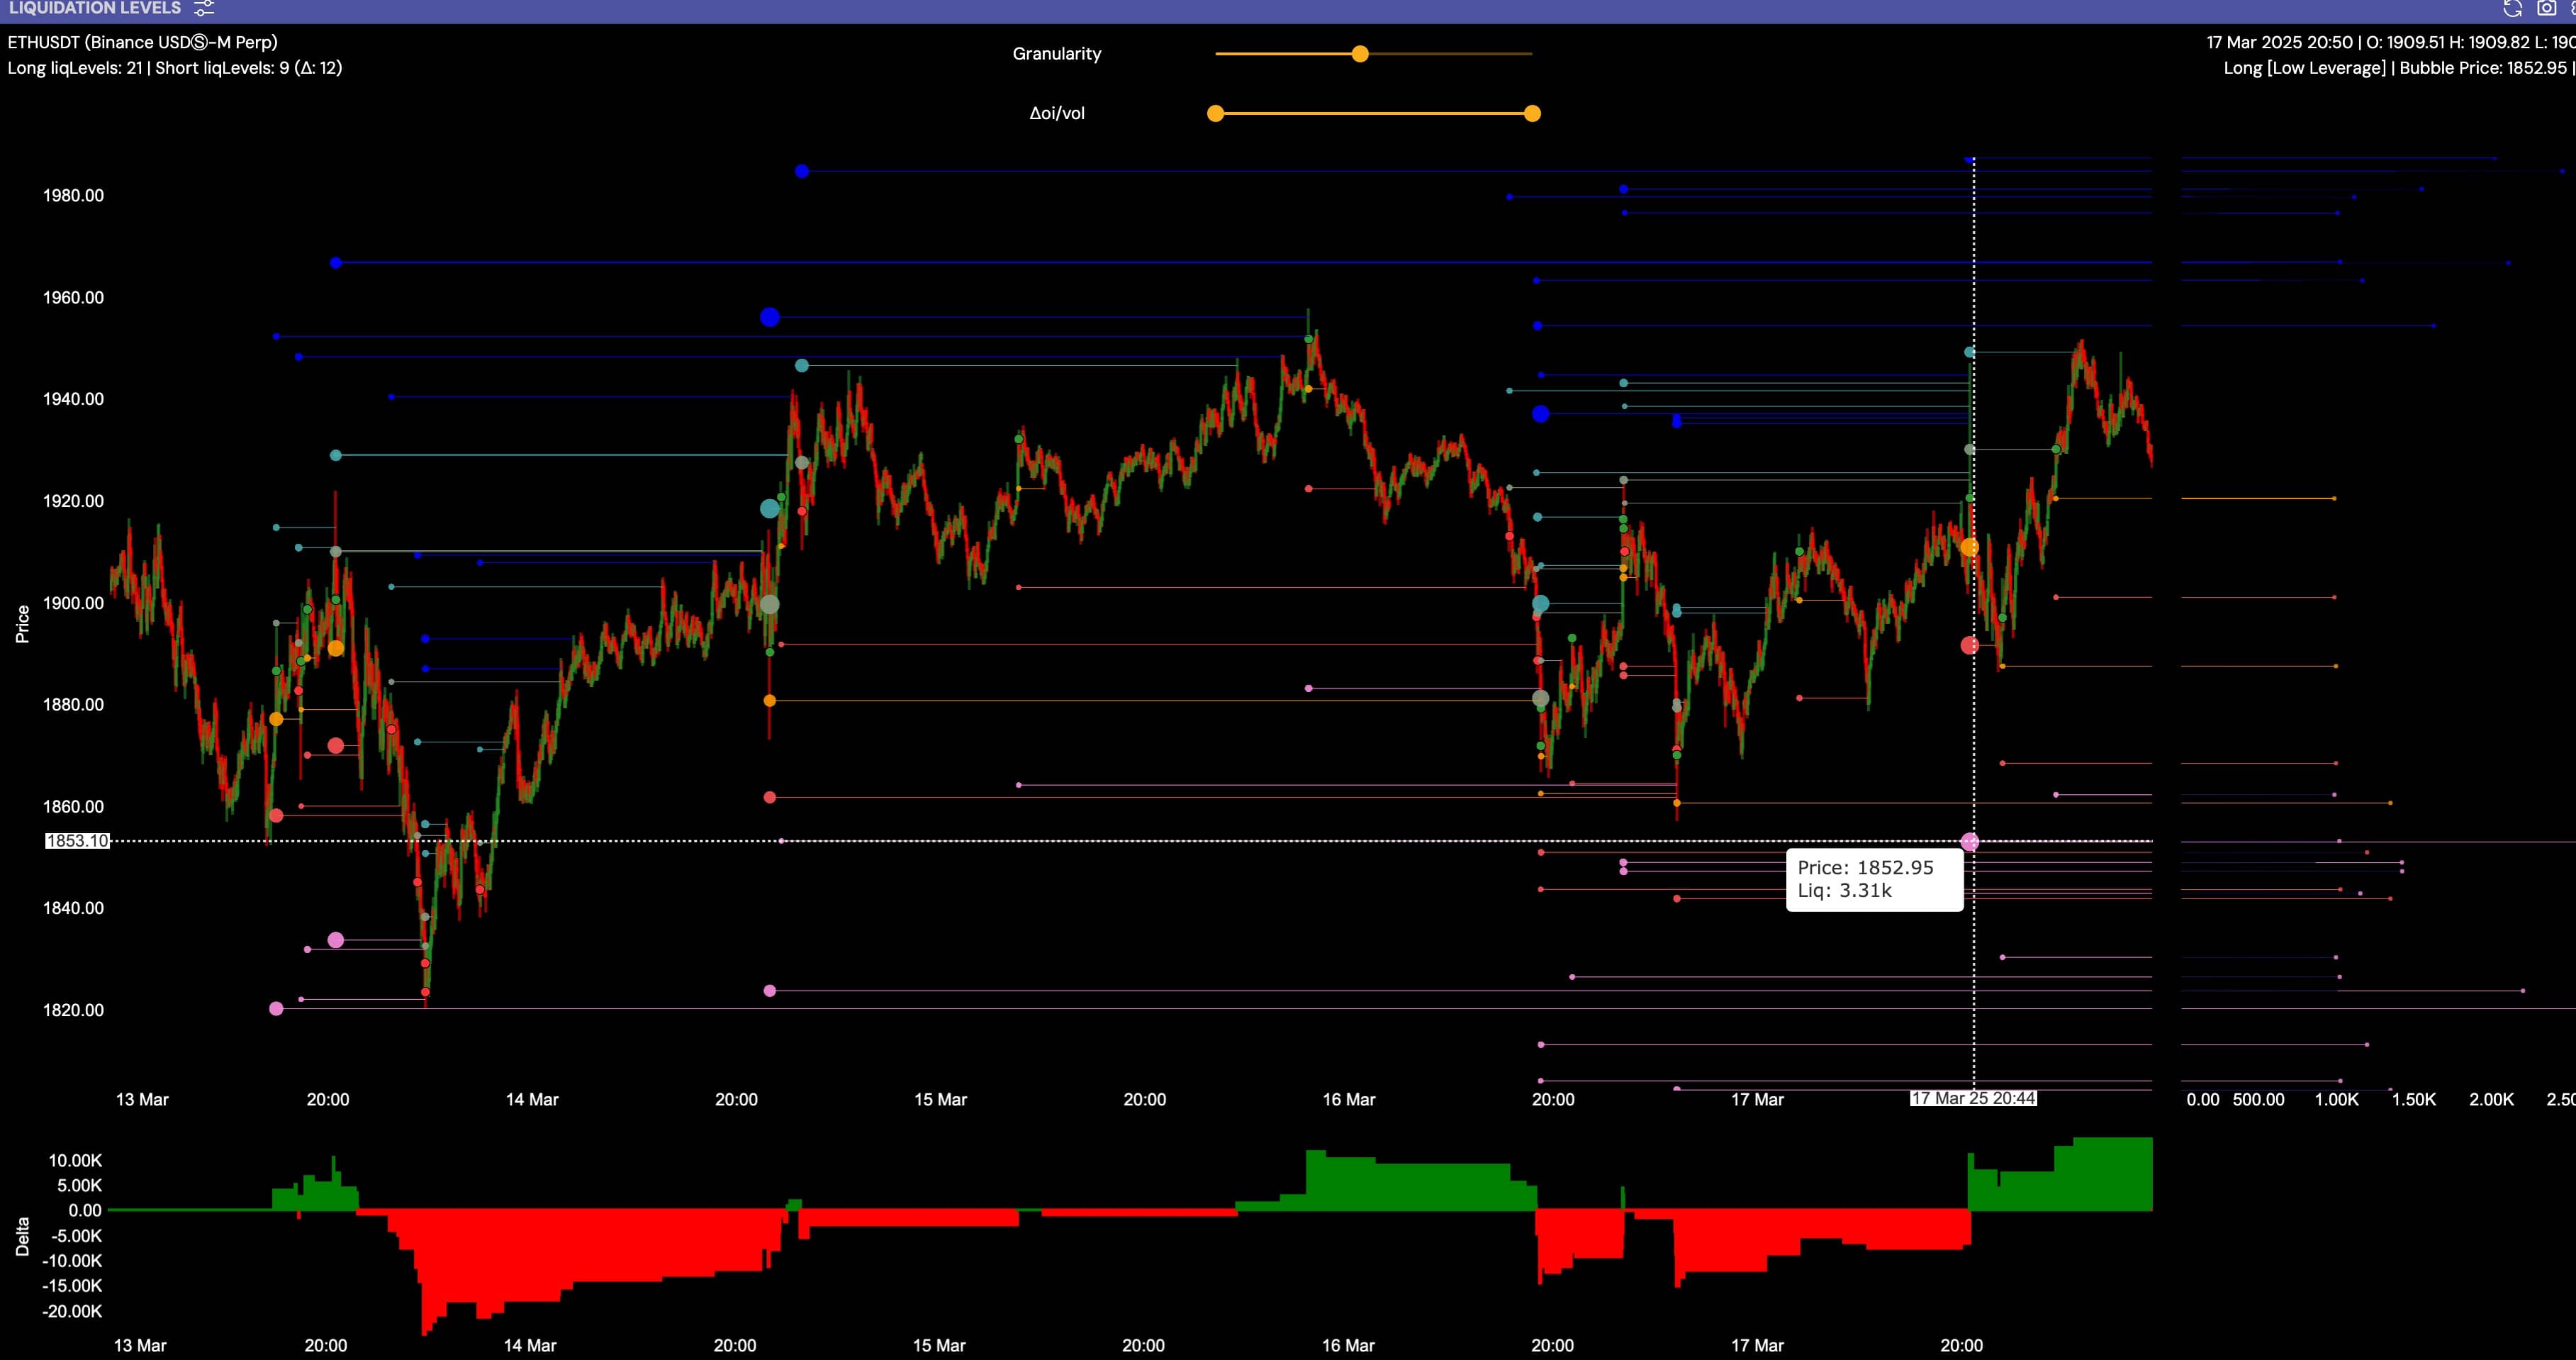This screenshot has width=2576, height=1360.
Task: Select the largest blue bubble near 1956 price
Action: tap(769, 317)
